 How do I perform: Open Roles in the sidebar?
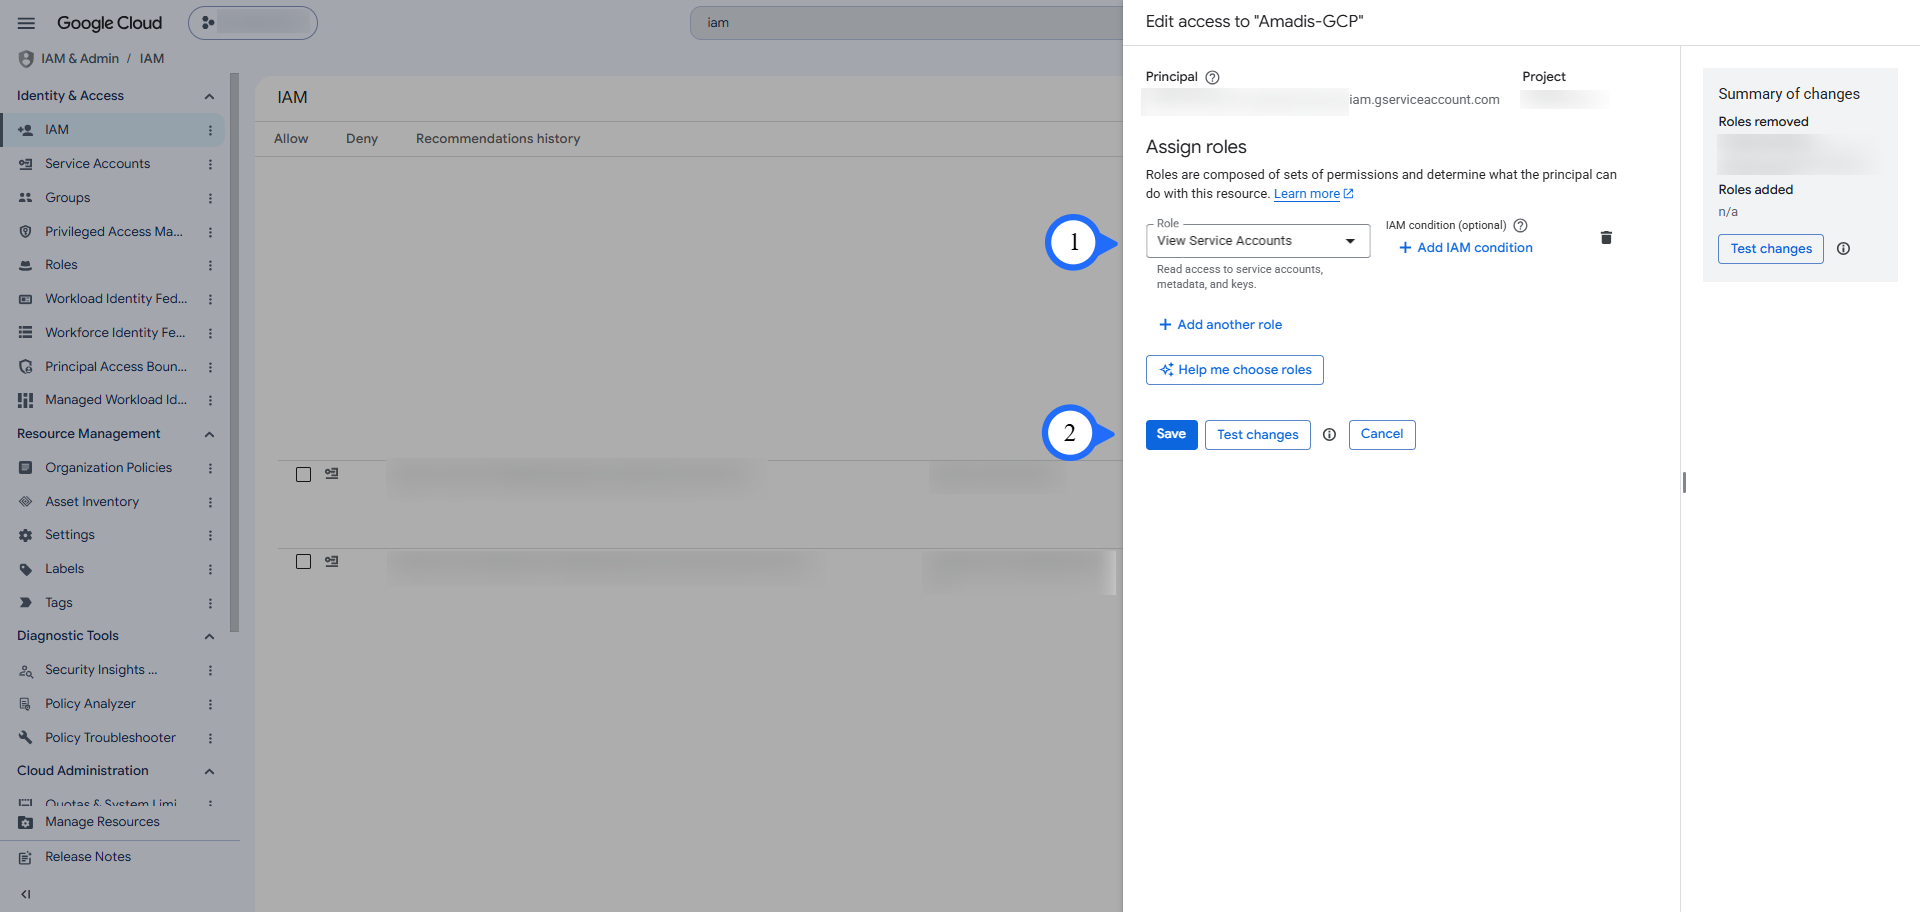pyautogui.click(x=61, y=265)
